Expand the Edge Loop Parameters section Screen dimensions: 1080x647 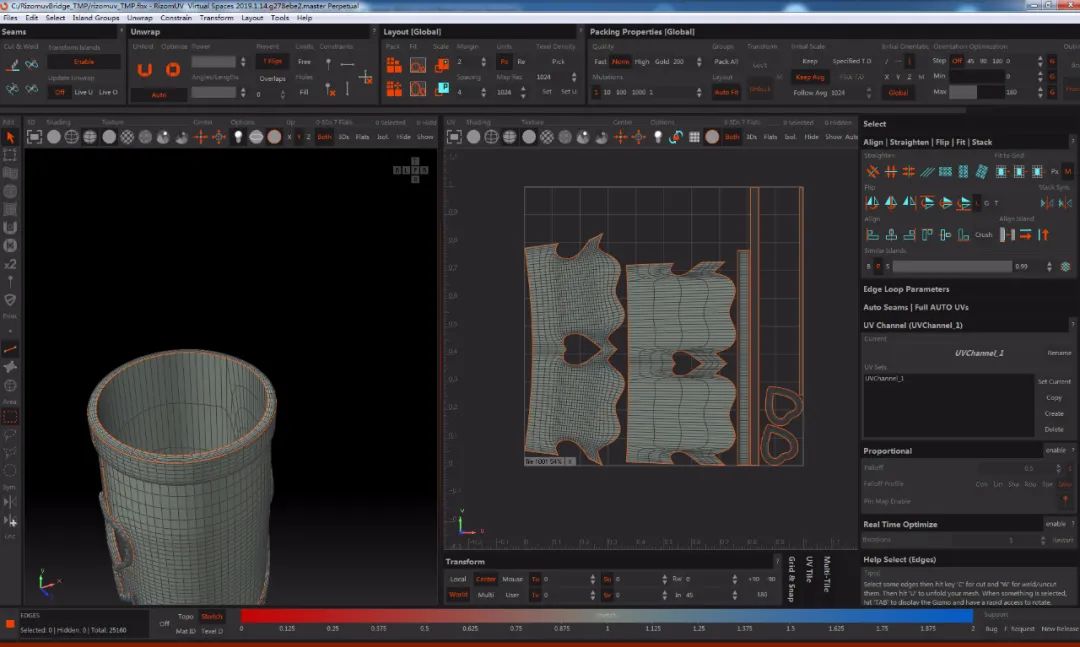906,289
